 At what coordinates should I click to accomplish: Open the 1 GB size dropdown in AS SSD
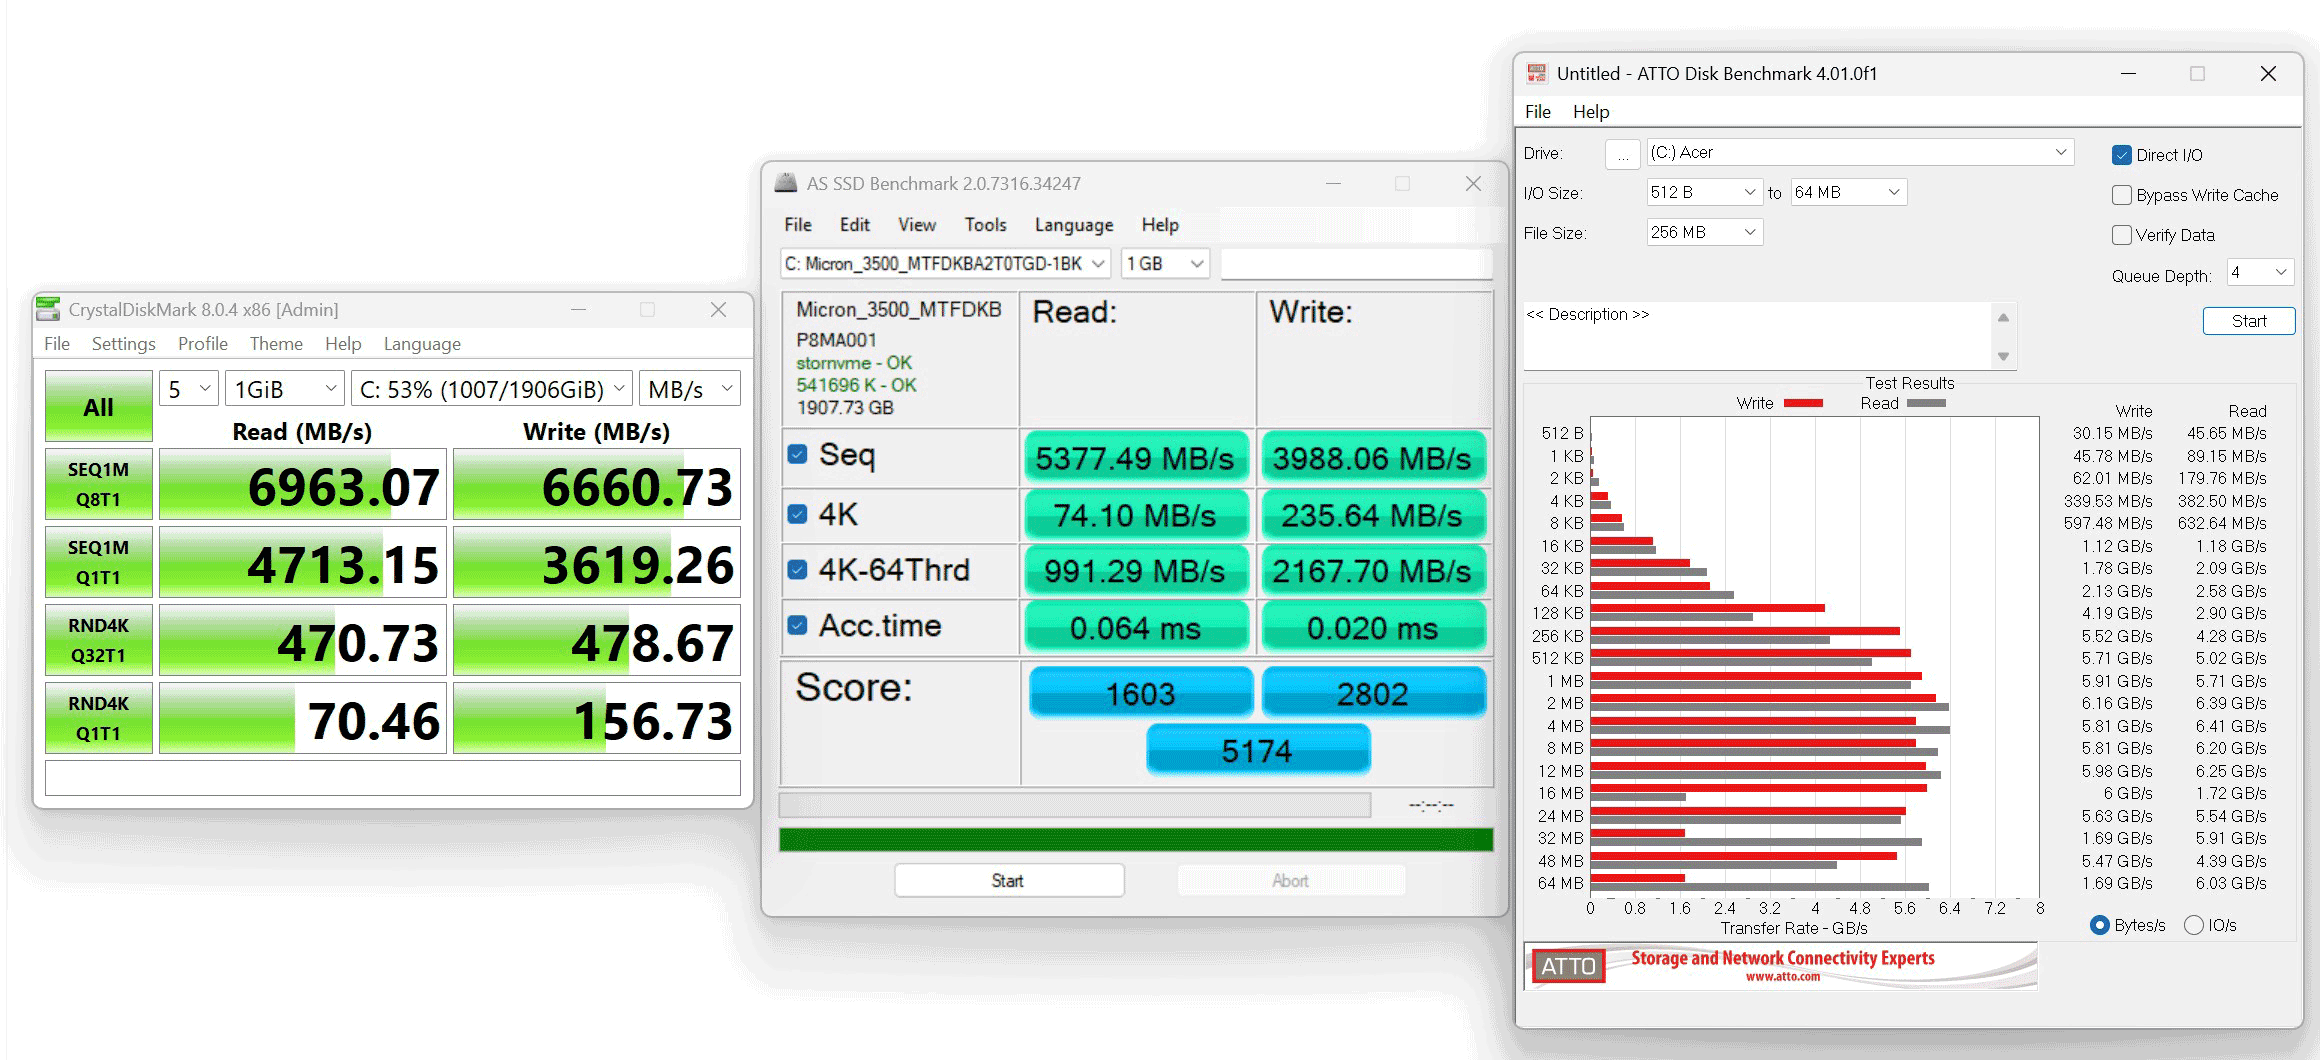(1165, 263)
